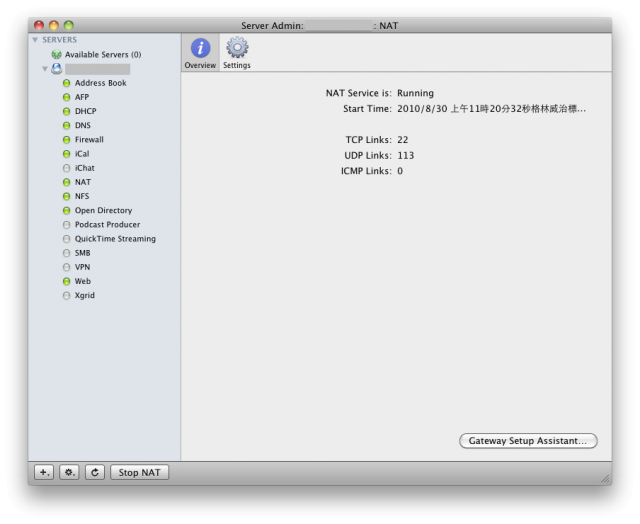Click the Start Time value 2010/8/30
Screen dimensions: 640x524
point(491,109)
